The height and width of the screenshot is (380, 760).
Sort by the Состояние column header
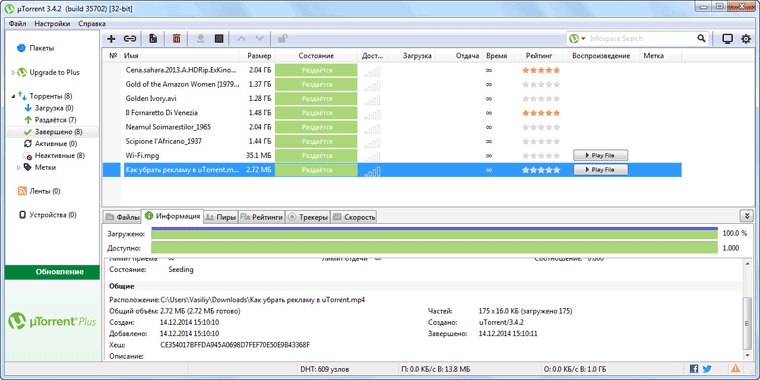tap(316, 56)
